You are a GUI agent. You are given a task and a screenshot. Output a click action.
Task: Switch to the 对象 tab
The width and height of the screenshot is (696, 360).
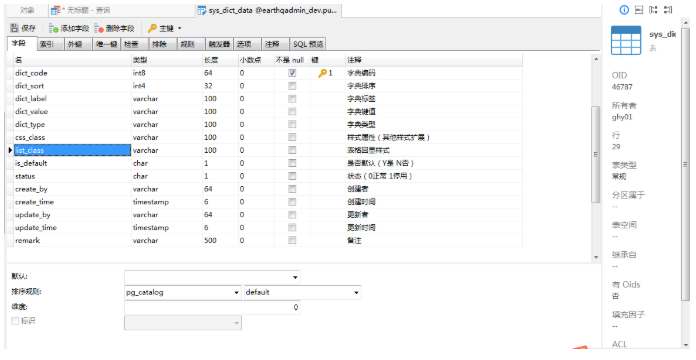(x=28, y=10)
